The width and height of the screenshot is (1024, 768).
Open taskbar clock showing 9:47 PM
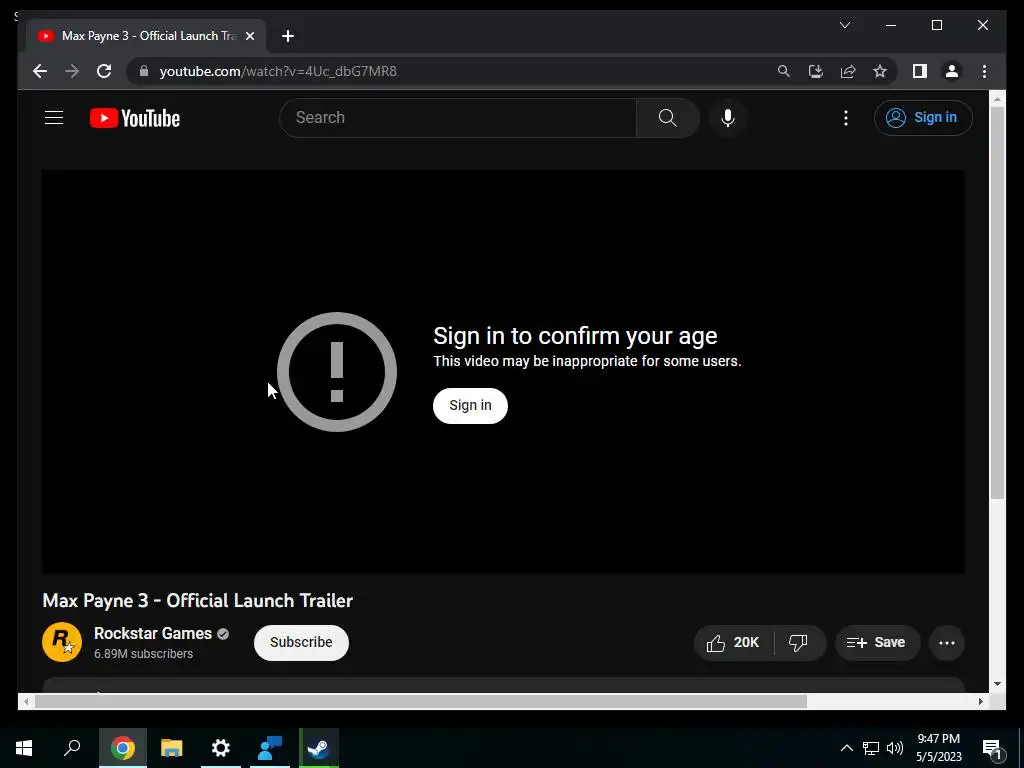click(x=938, y=748)
